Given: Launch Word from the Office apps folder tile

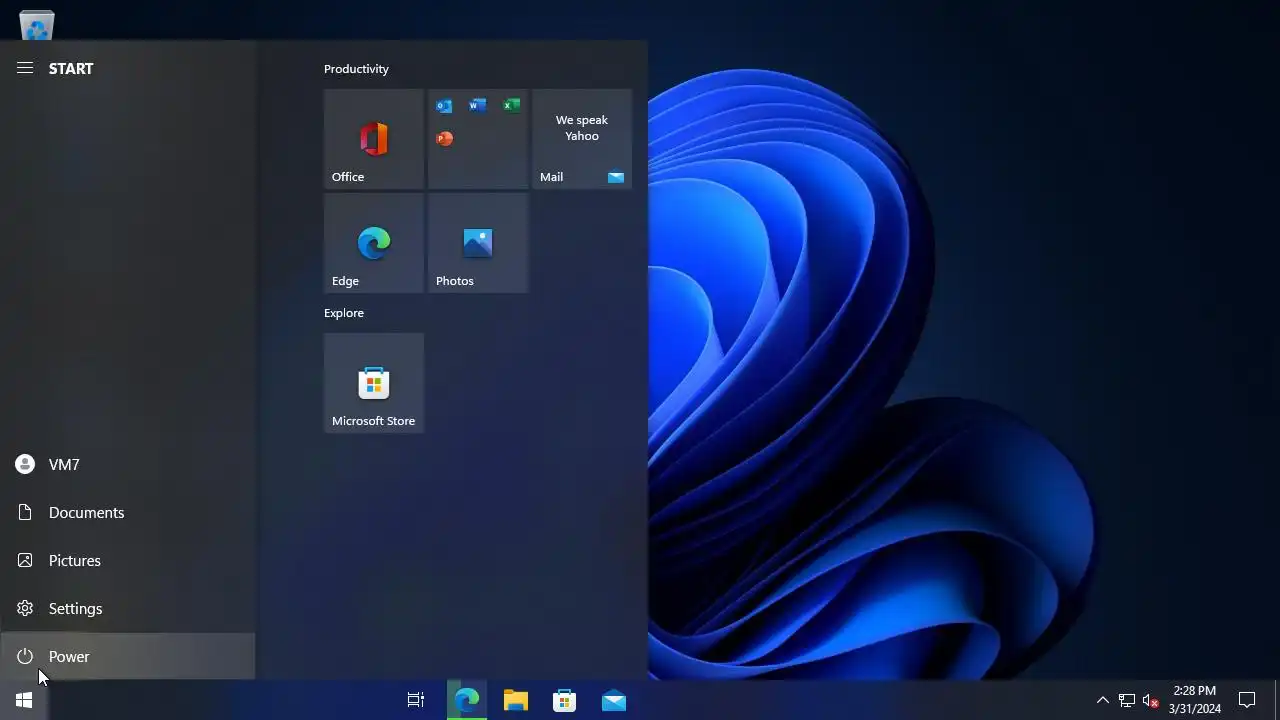Looking at the screenshot, I should (478, 106).
